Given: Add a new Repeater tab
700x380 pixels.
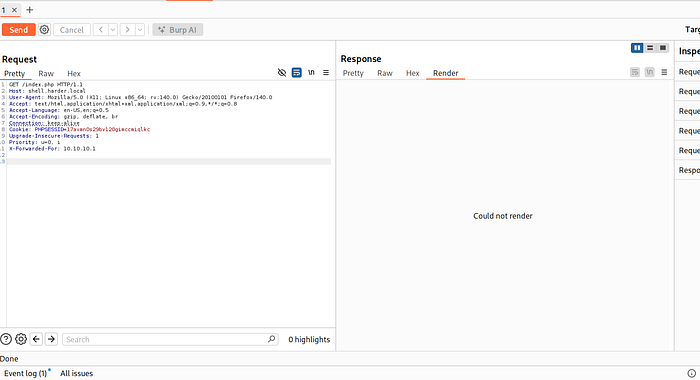Looking at the screenshot, I should click(x=29, y=10).
